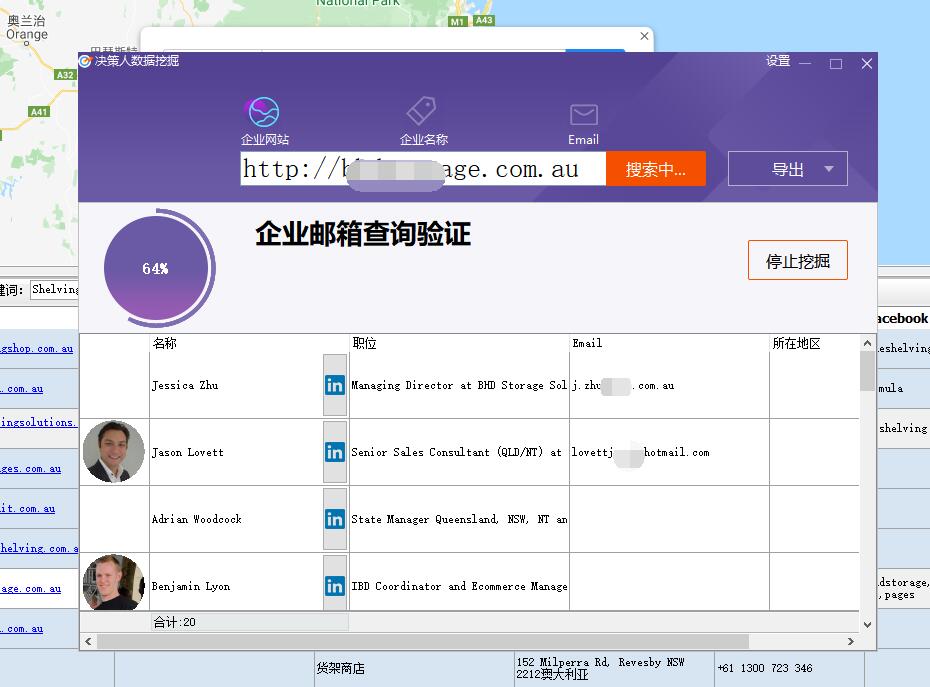This screenshot has width=930, height=687.
Task: Click the 停止挖掘 button
Action: [x=798, y=260]
